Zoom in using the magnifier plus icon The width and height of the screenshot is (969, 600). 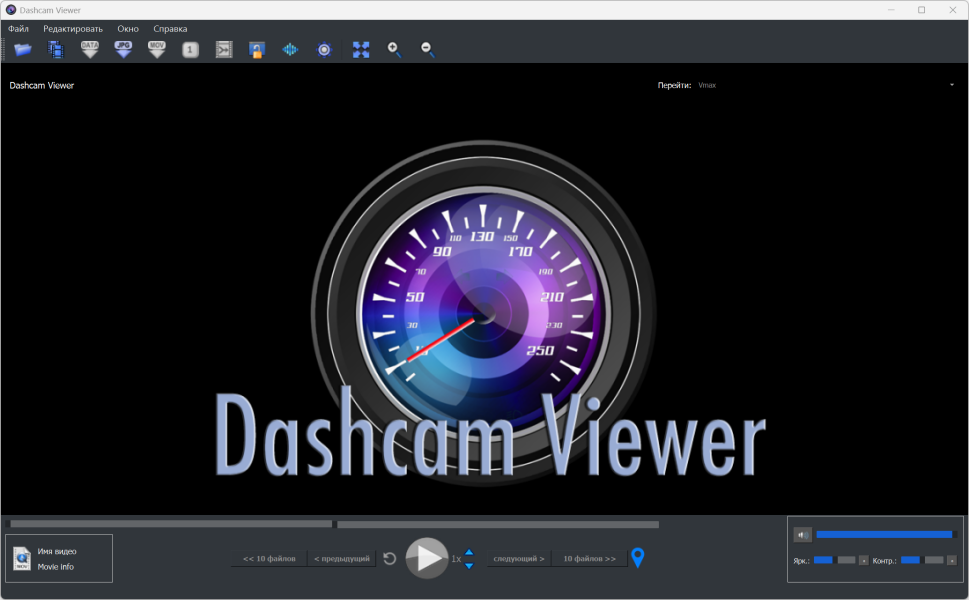point(394,49)
